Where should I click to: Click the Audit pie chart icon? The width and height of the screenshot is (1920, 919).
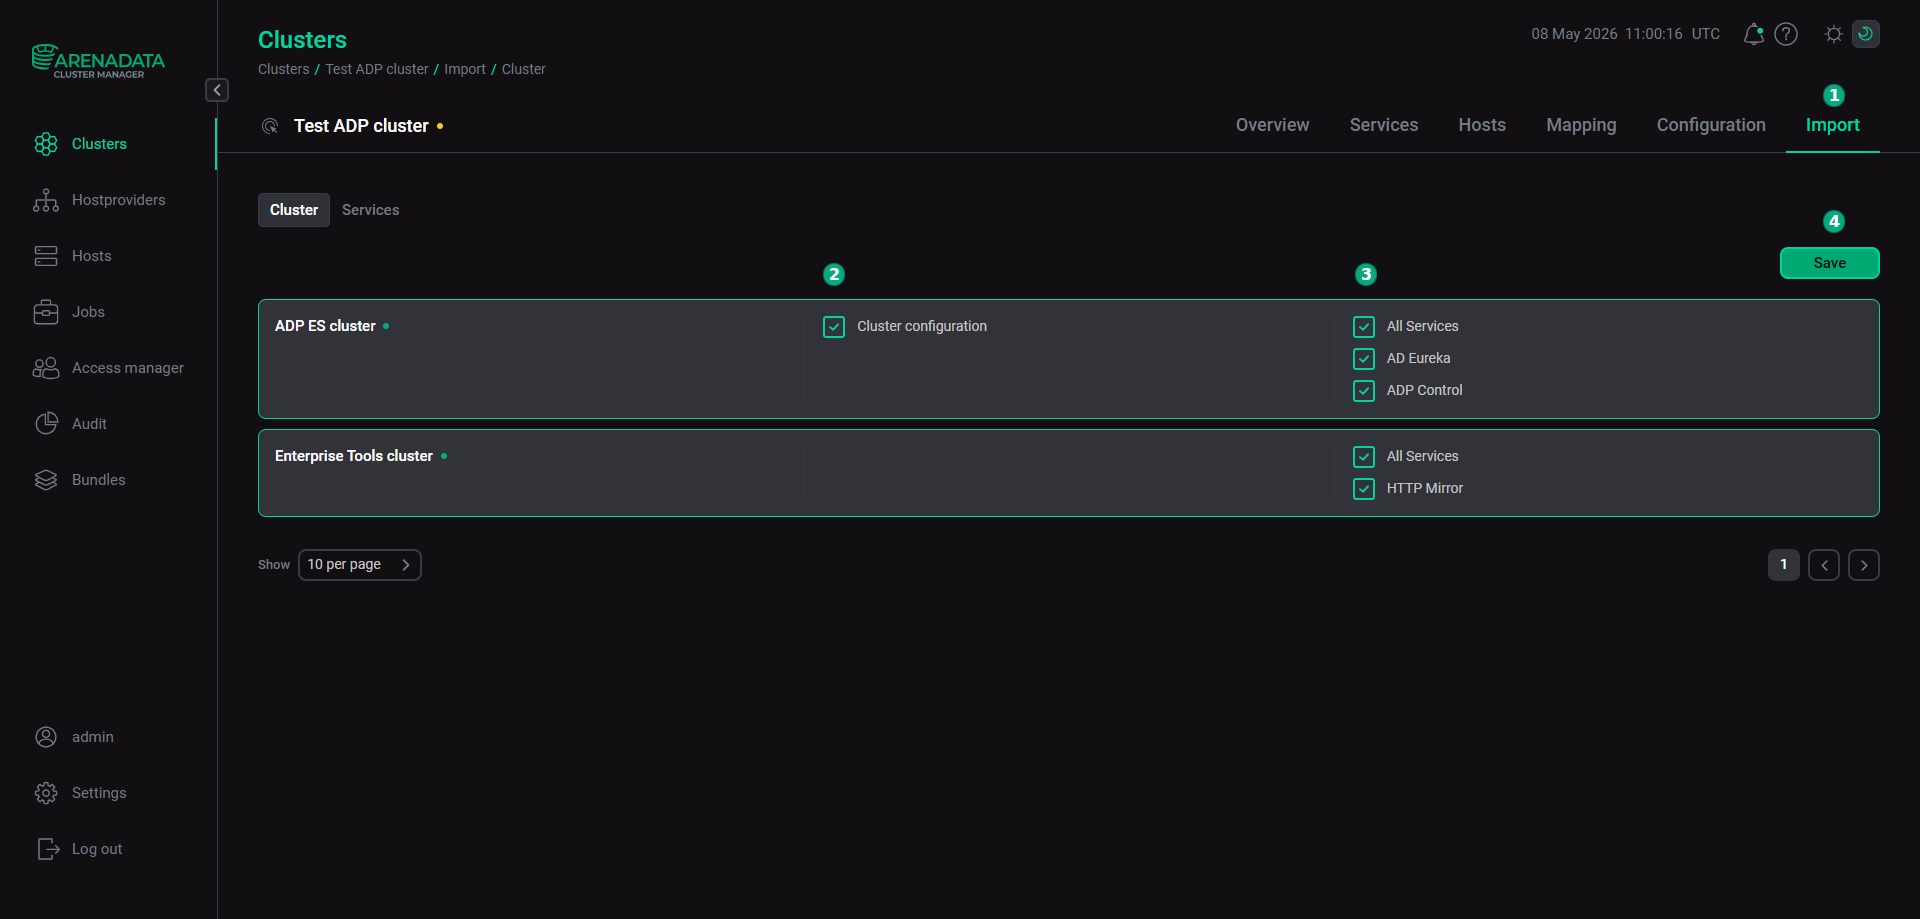(46, 424)
